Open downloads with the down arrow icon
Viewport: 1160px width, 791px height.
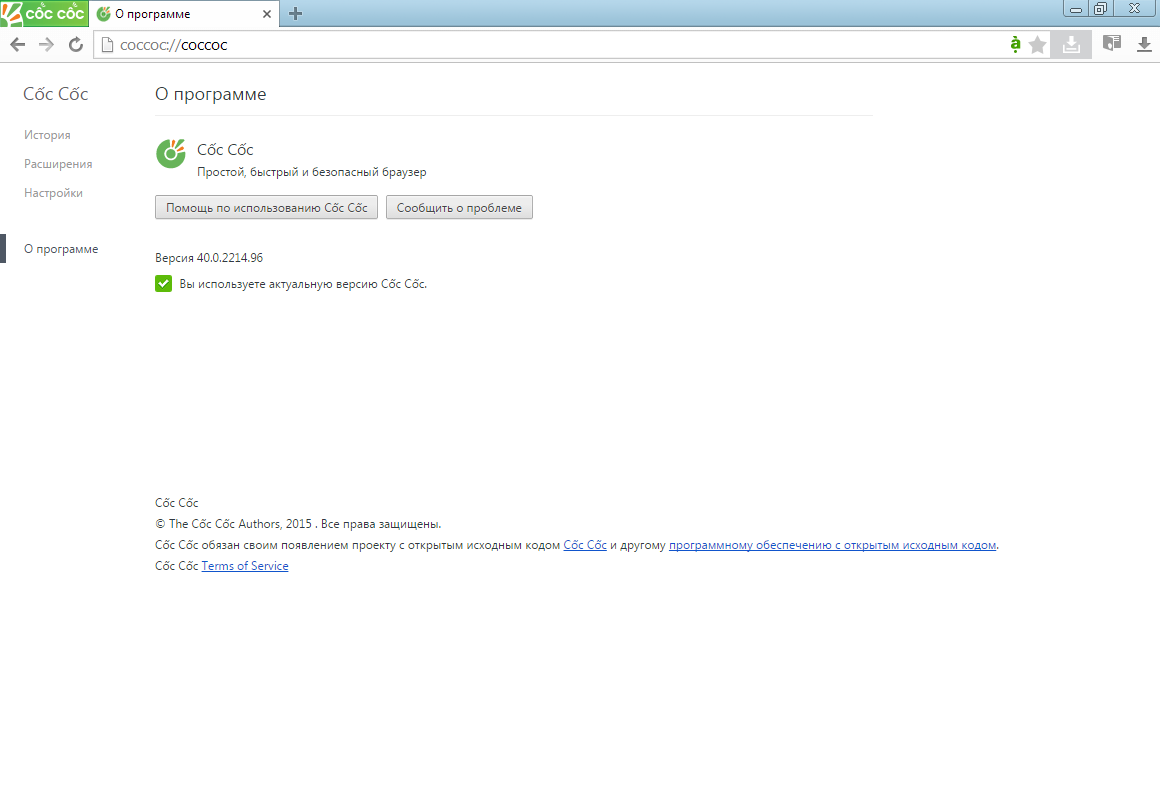point(1144,44)
